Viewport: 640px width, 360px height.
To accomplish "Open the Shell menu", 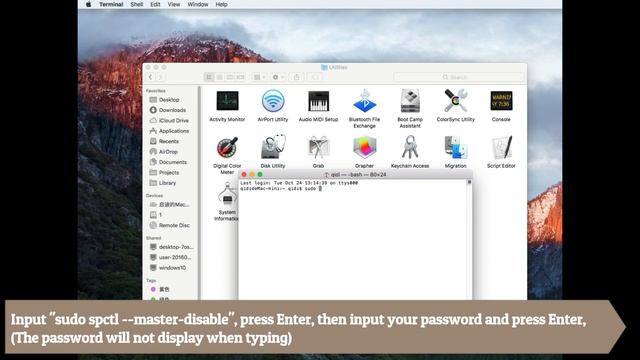I will click(136, 4).
